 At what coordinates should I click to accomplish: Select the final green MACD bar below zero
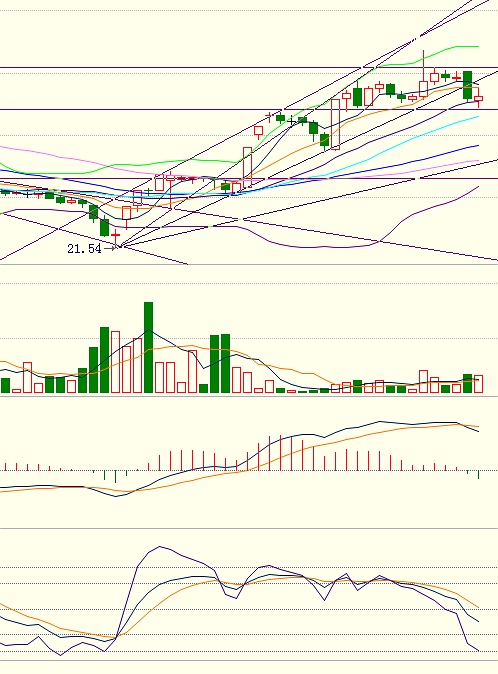click(x=479, y=475)
